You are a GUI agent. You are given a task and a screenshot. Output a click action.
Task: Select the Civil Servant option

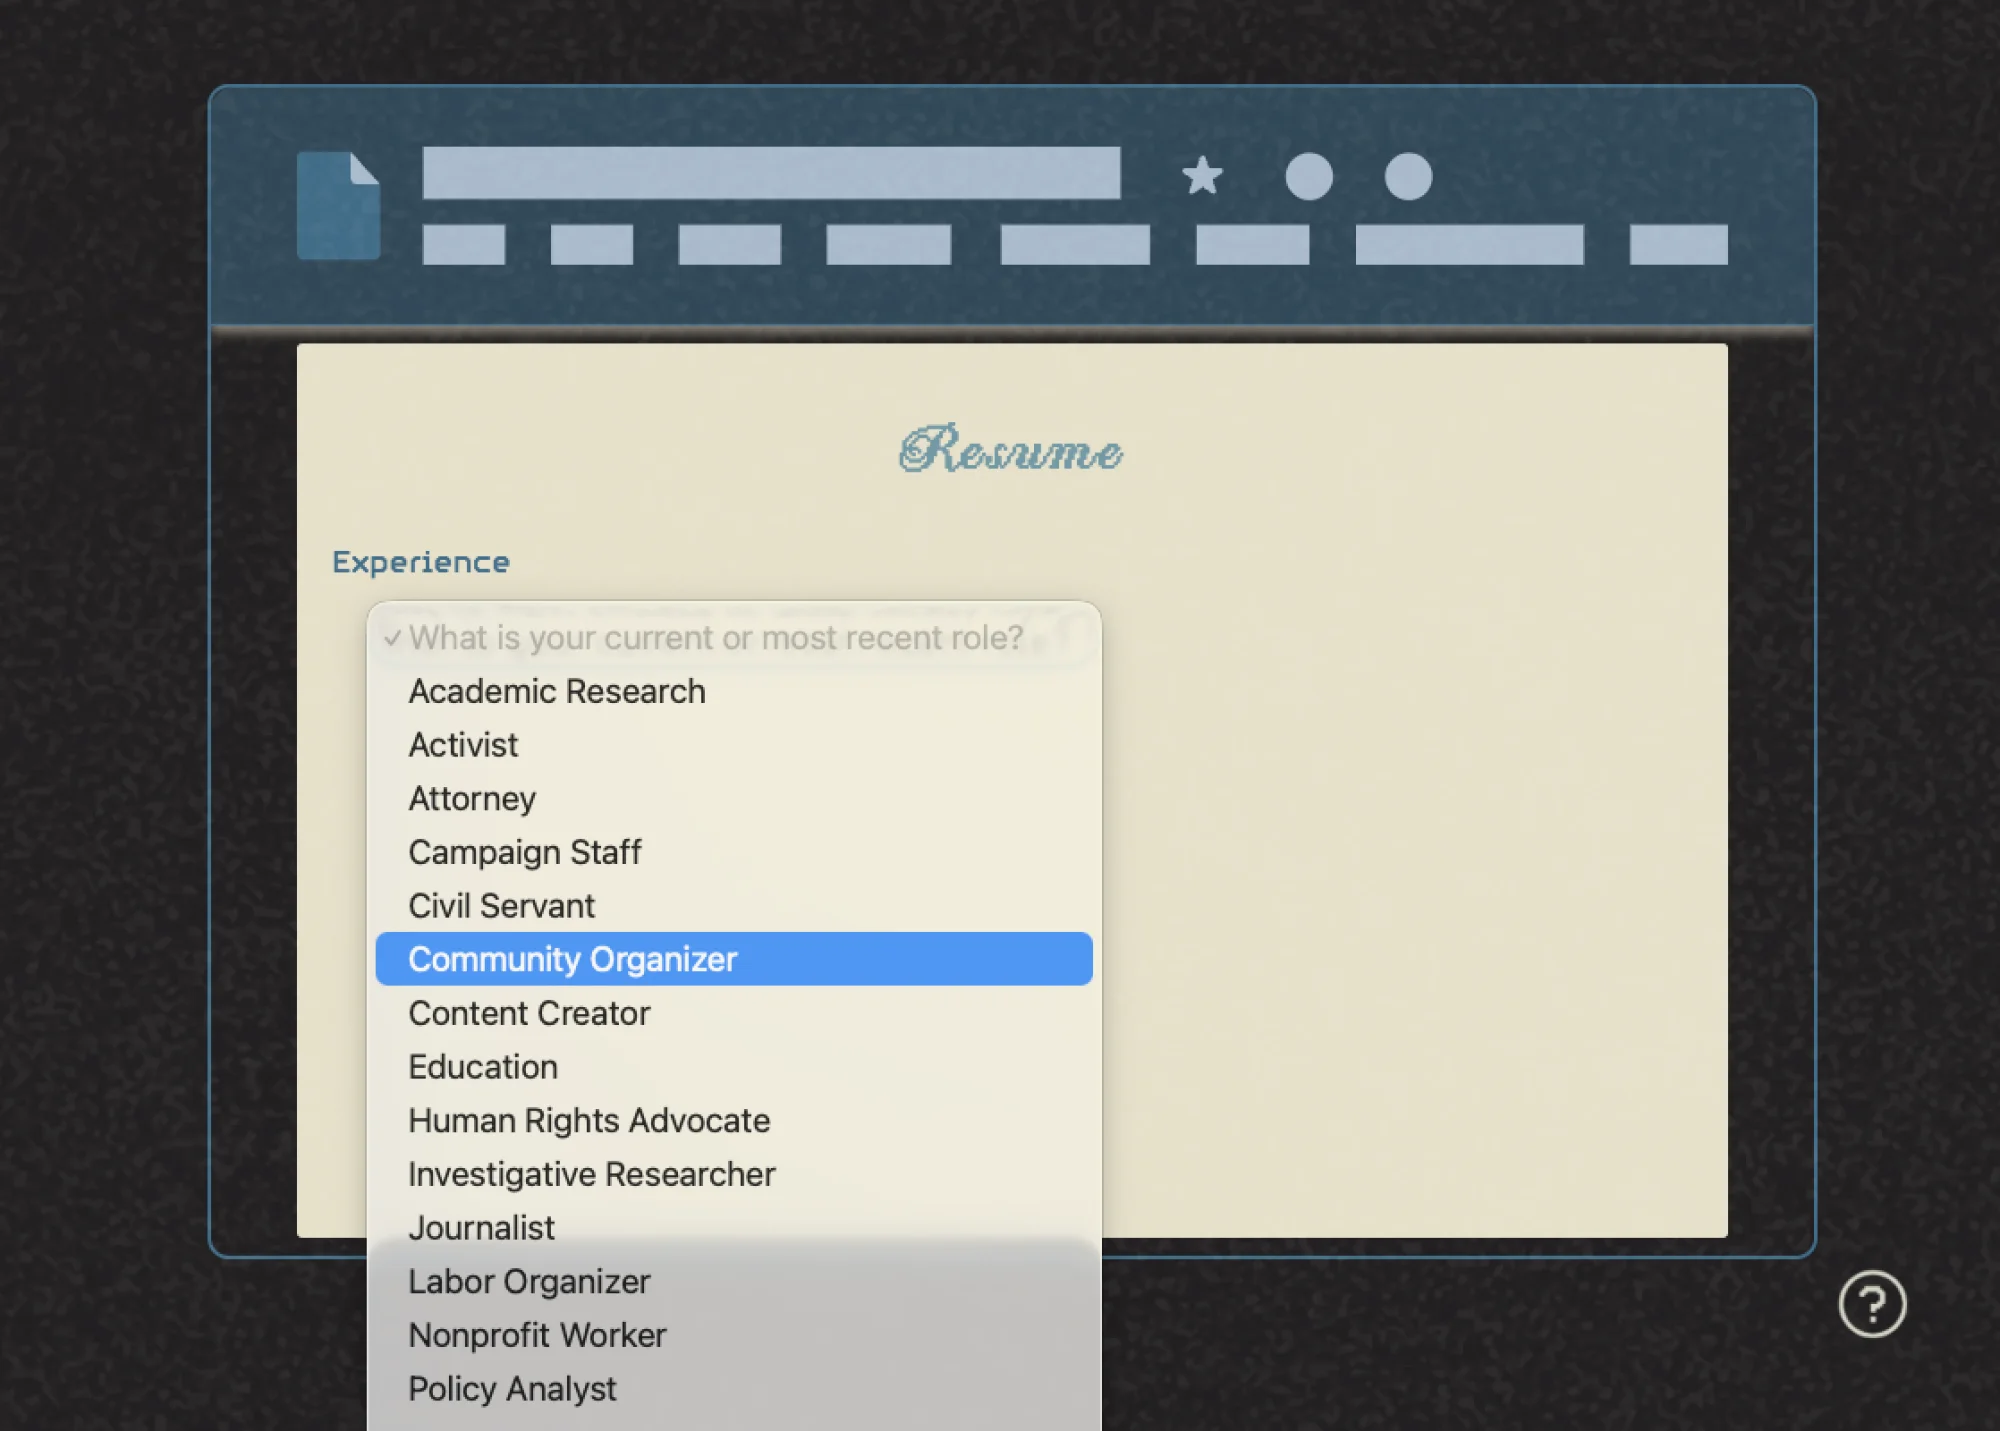[500, 905]
